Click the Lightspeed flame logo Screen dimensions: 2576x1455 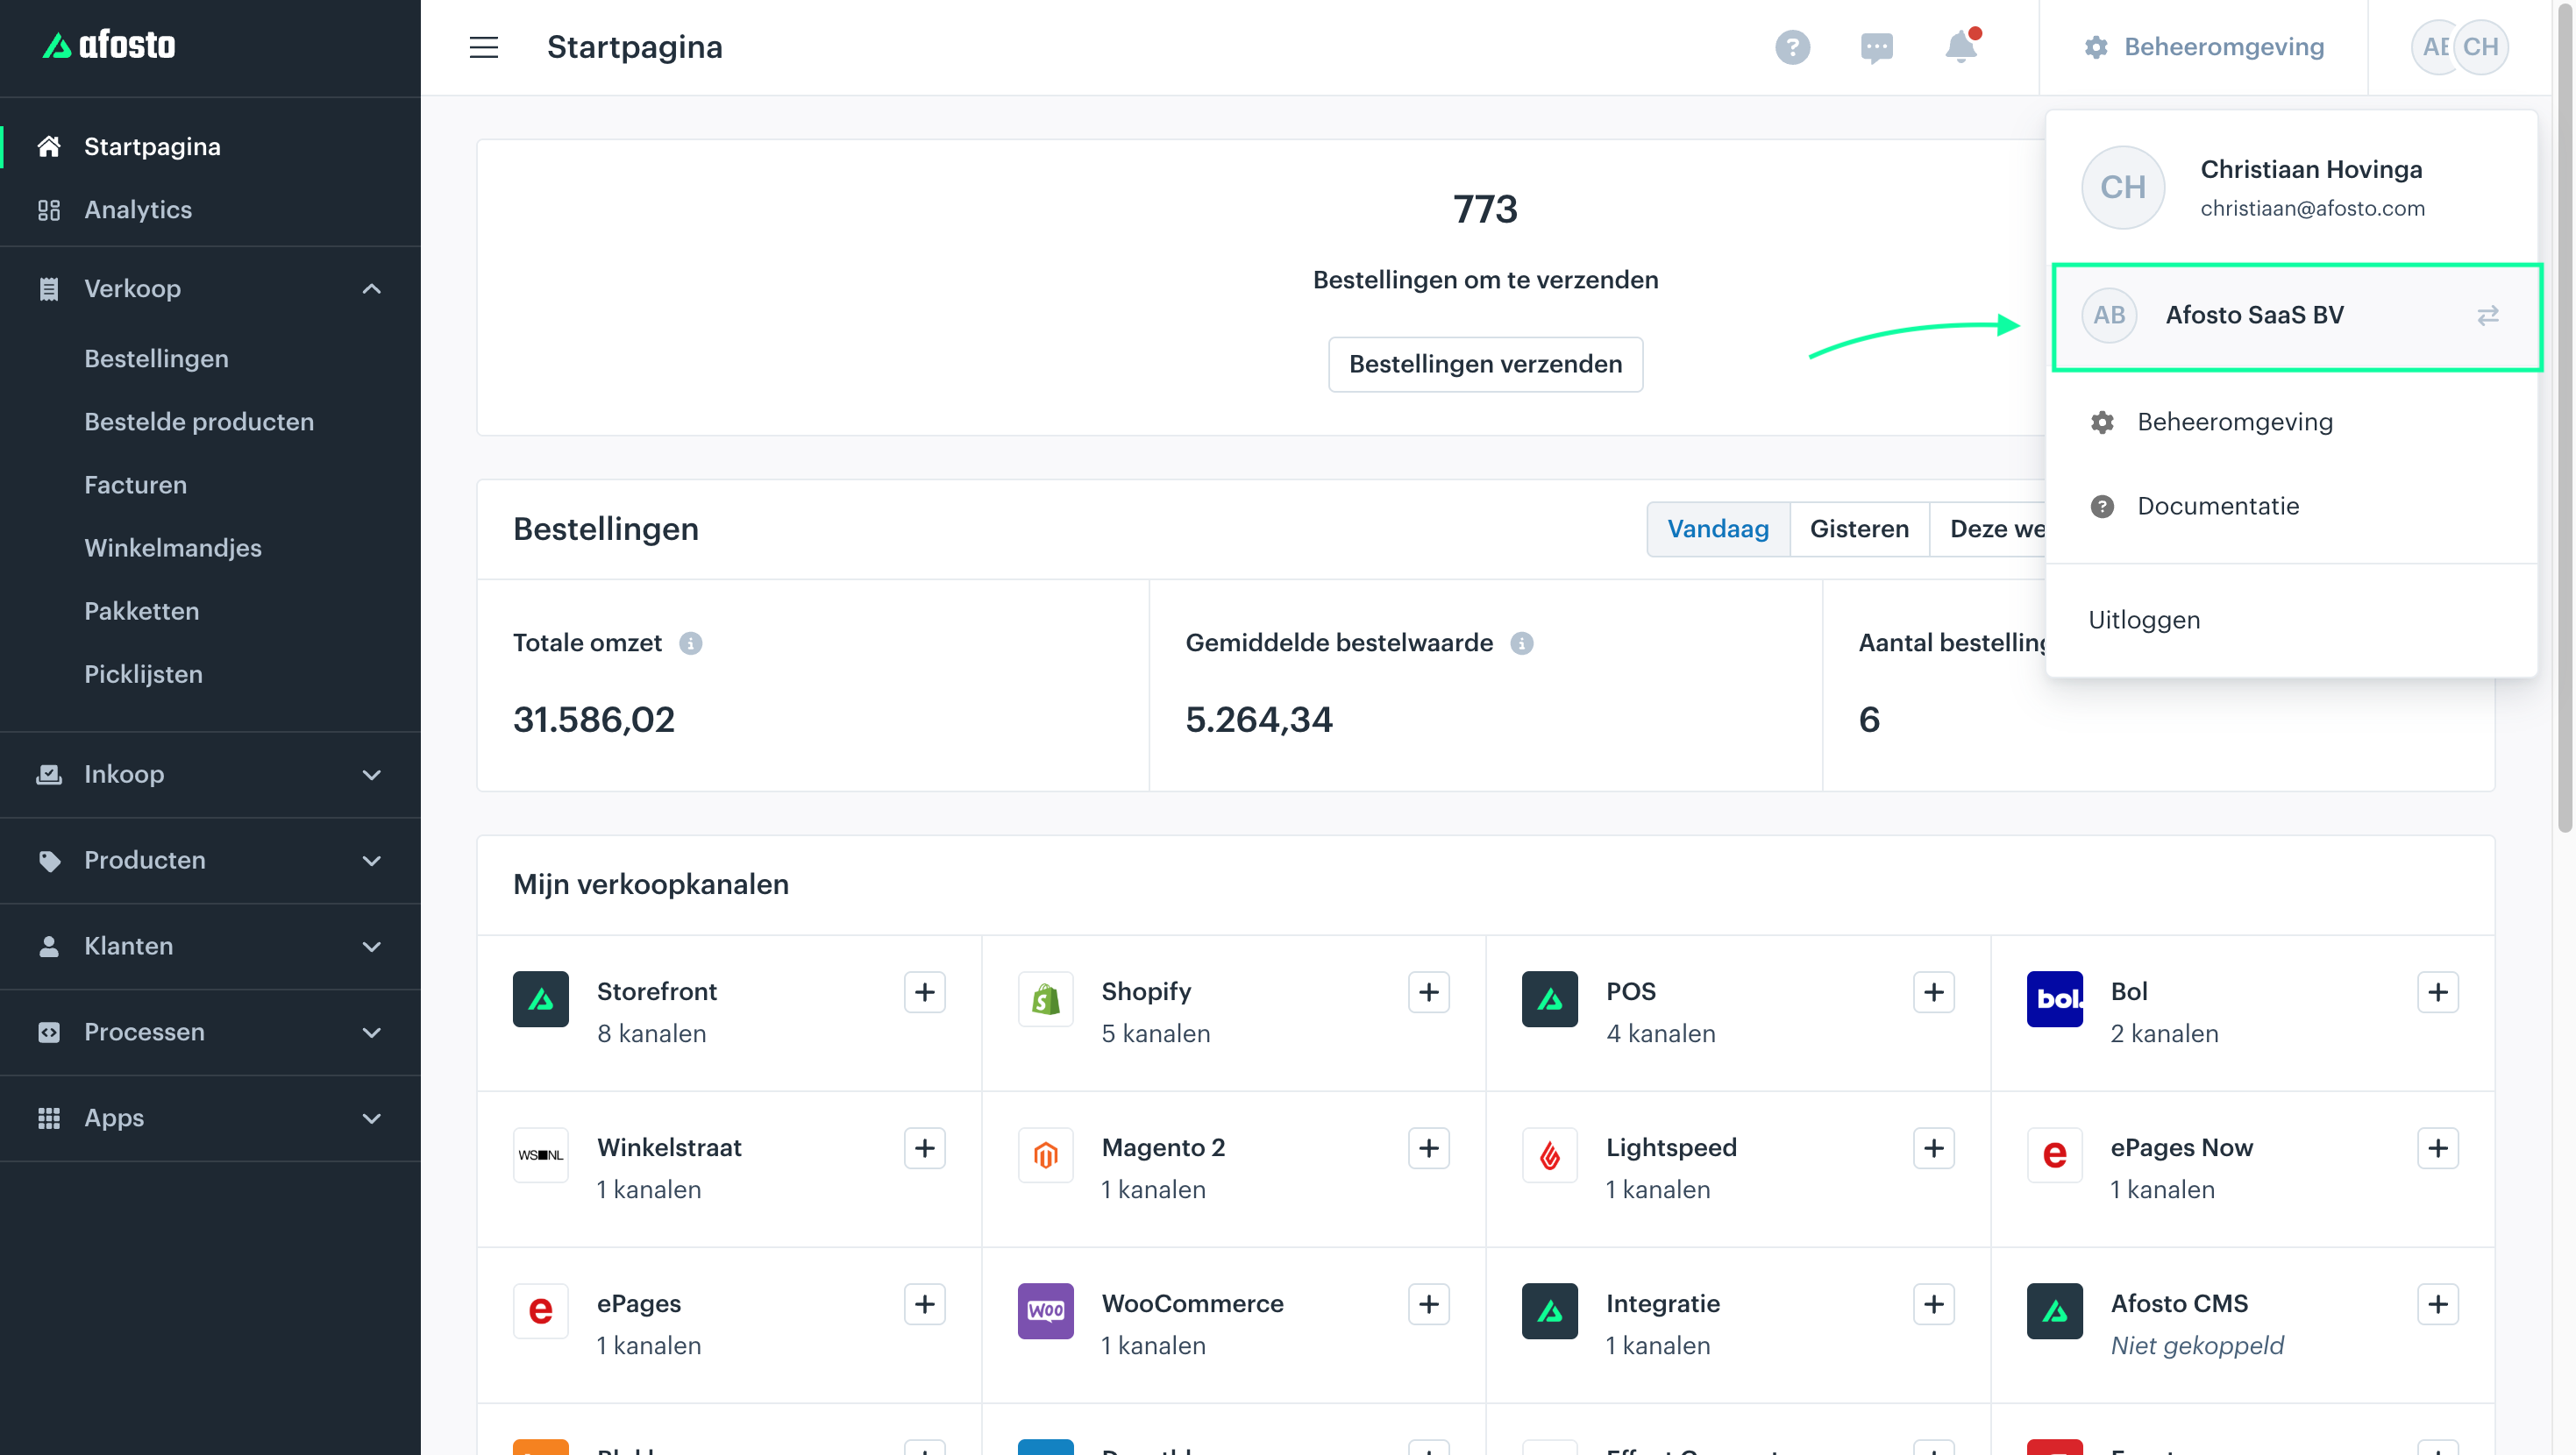[1549, 1155]
